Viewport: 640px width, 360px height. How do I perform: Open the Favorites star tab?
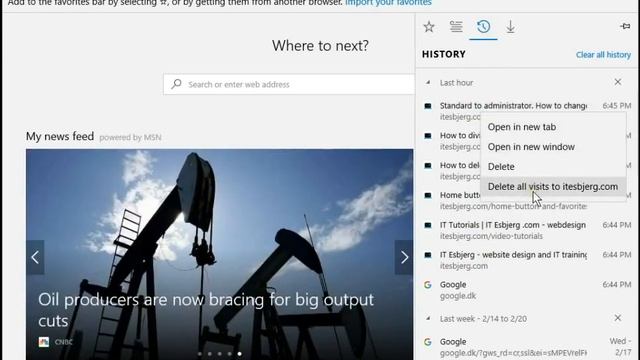pyautogui.click(x=429, y=27)
